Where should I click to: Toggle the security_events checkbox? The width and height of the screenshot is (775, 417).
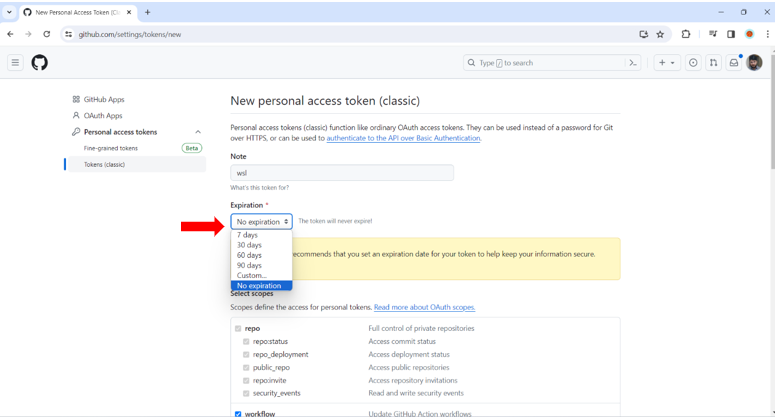pyautogui.click(x=246, y=393)
